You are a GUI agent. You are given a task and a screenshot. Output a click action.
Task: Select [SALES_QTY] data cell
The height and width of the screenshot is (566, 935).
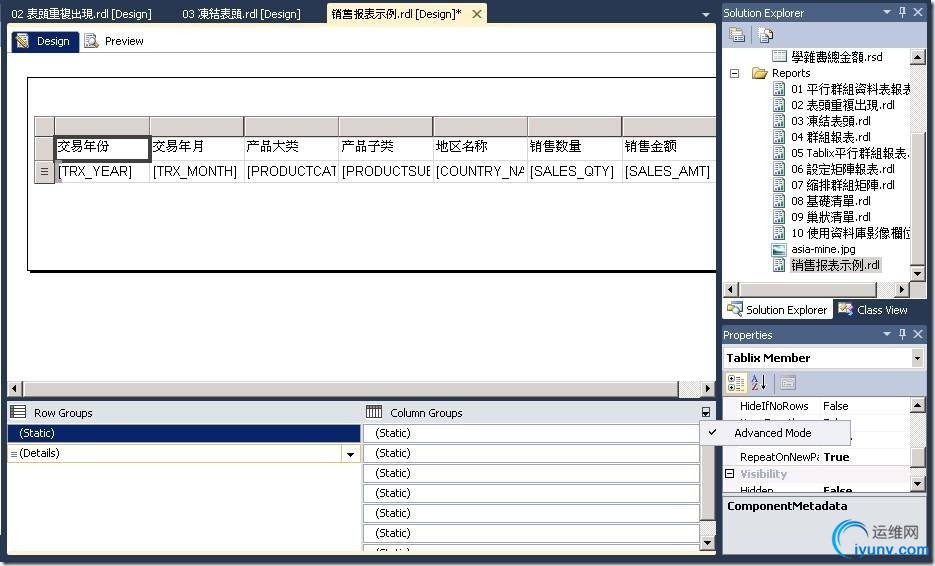[x=575, y=172]
